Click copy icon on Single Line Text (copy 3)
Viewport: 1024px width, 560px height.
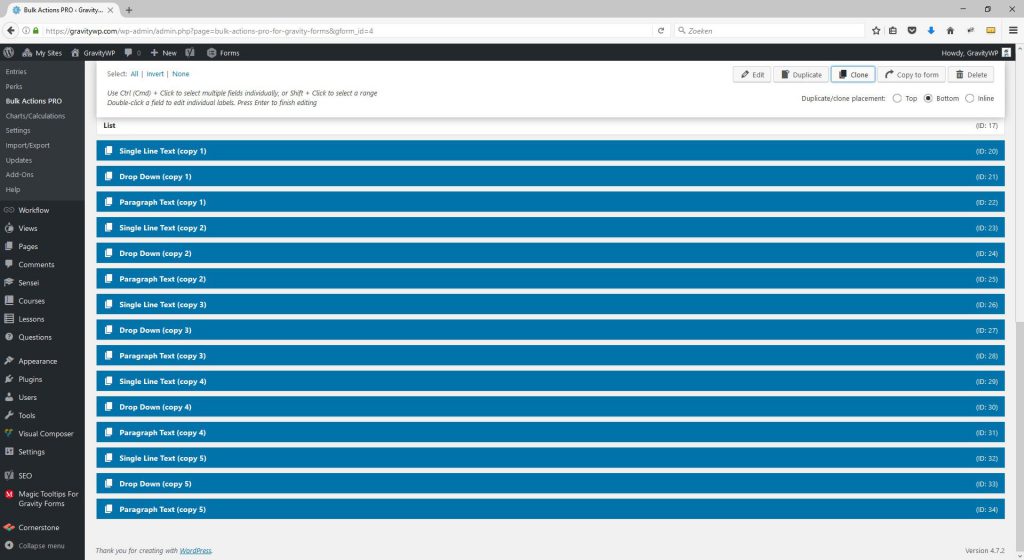point(108,304)
